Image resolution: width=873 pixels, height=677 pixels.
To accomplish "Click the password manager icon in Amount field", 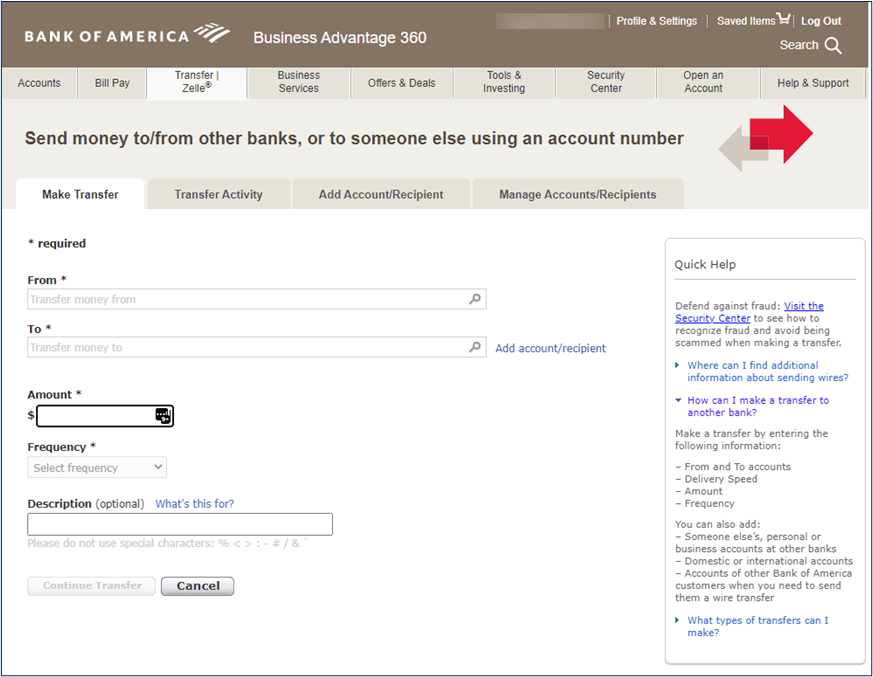I will coord(163,416).
